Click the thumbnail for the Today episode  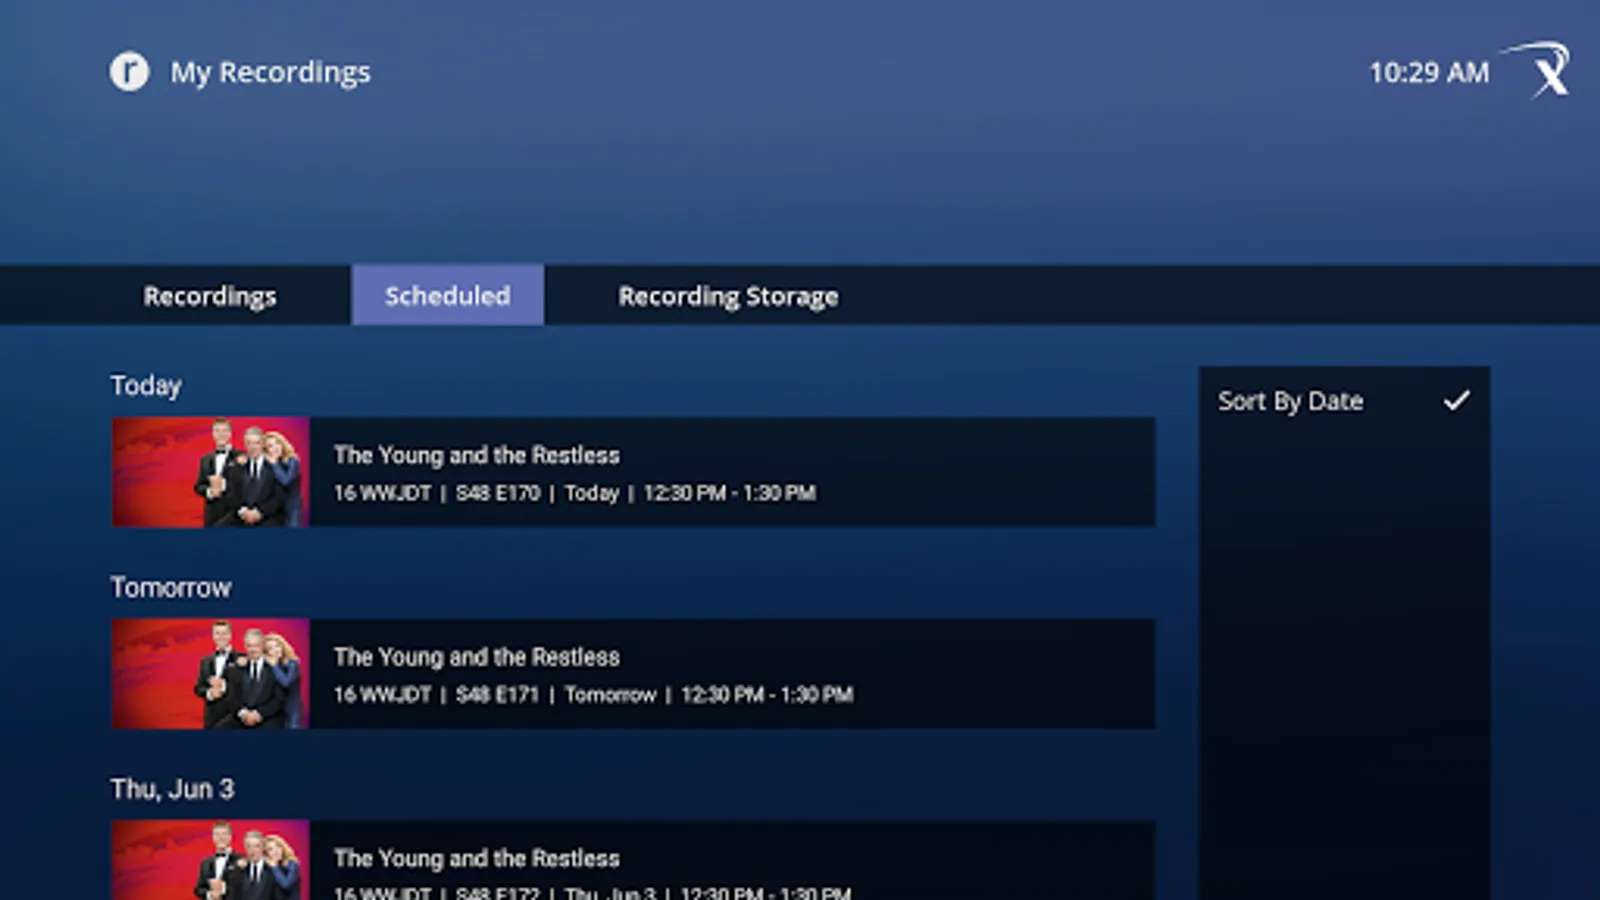pyautogui.click(x=210, y=472)
